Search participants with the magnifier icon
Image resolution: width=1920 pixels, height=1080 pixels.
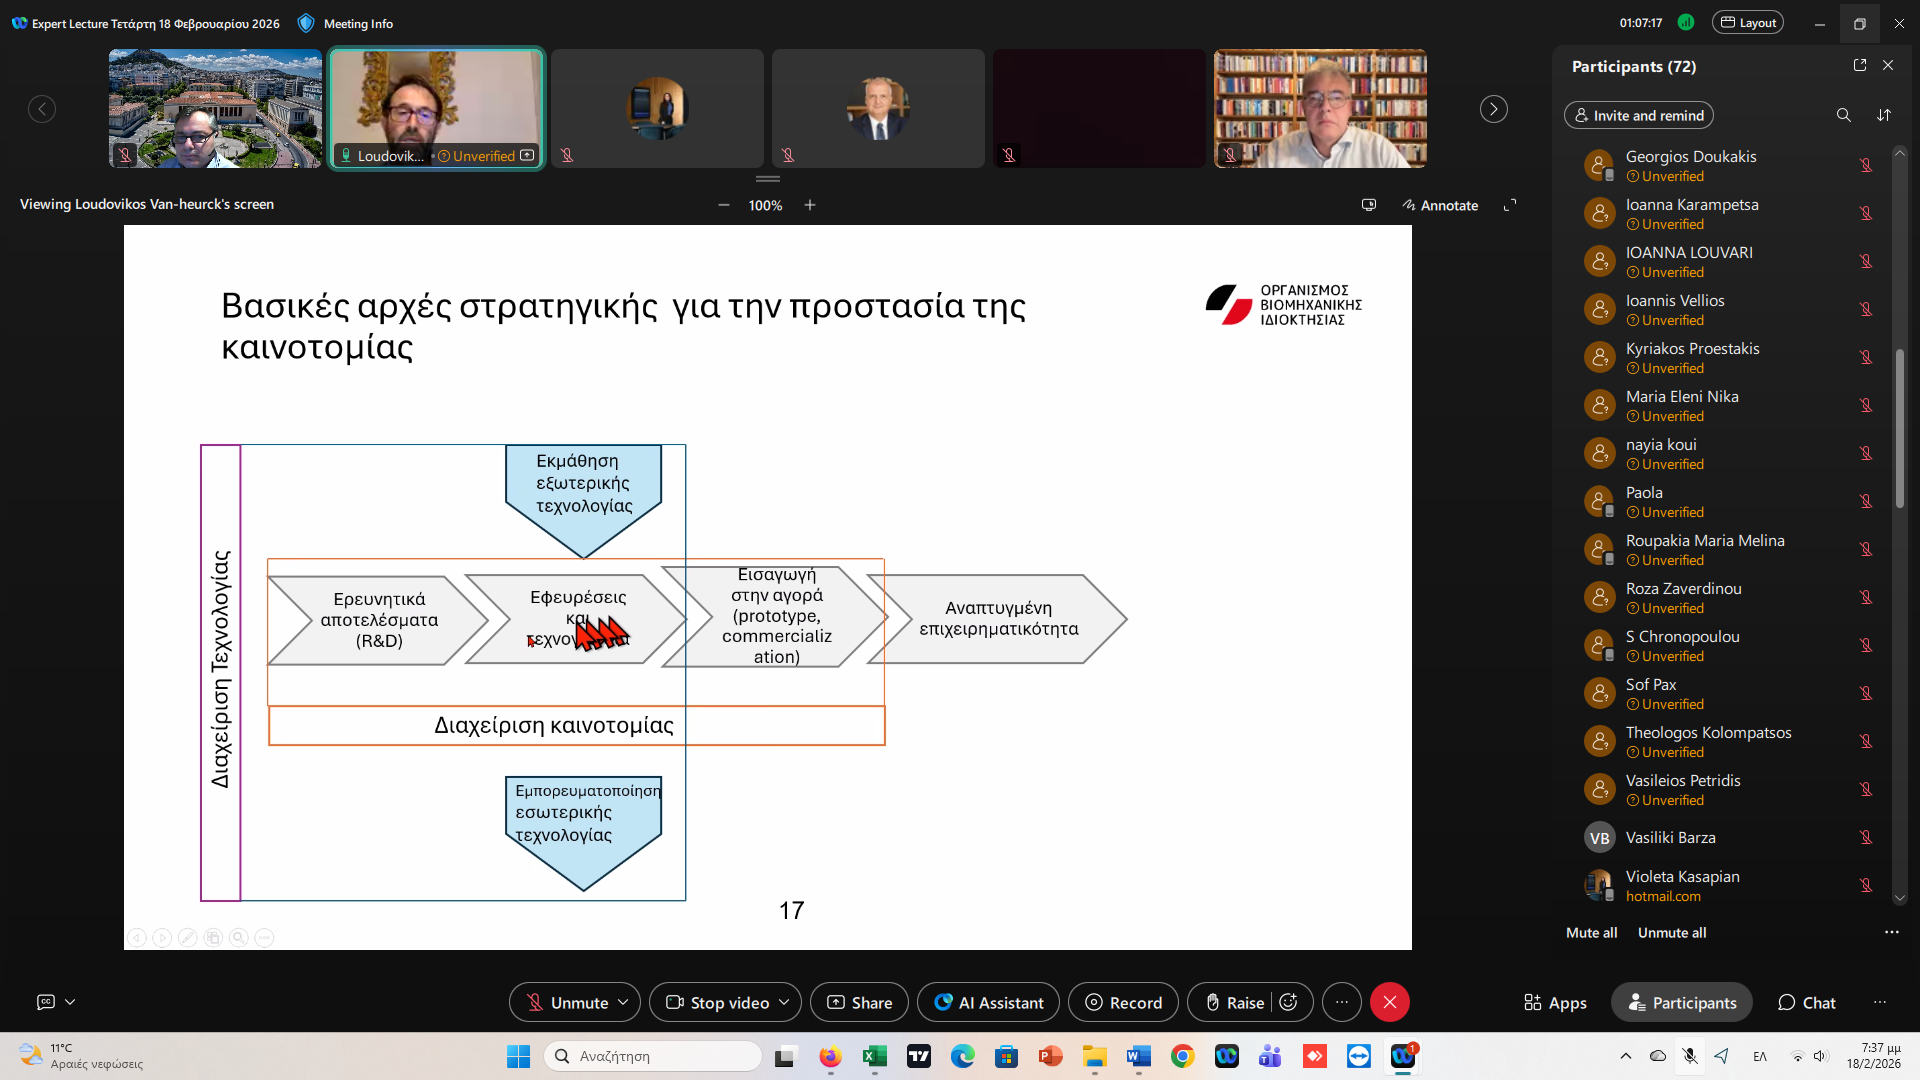point(1843,115)
